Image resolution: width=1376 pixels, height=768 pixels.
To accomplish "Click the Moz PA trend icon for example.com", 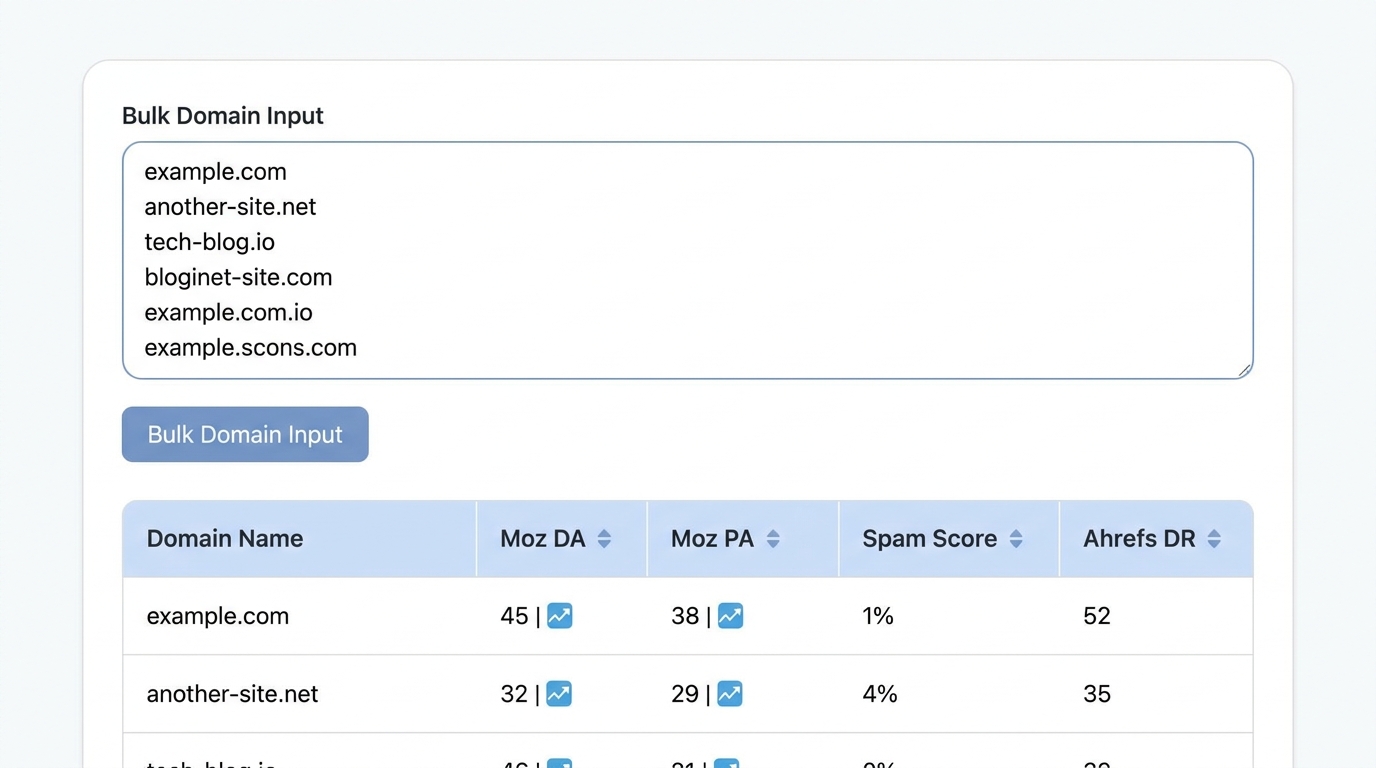I will tap(731, 616).
